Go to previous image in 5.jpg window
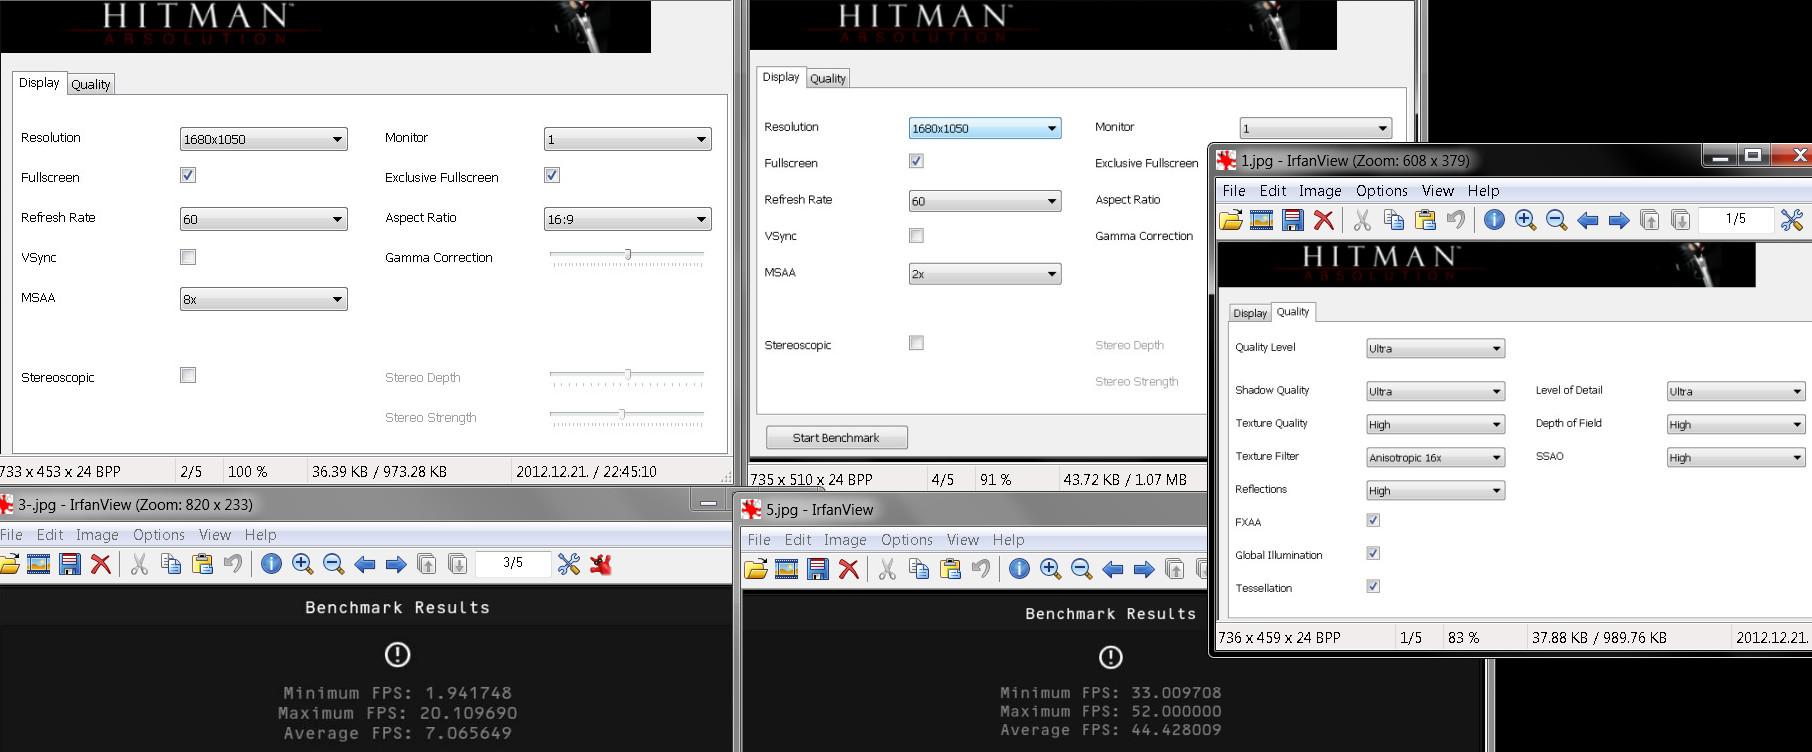 pyautogui.click(x=1112, y=569)
